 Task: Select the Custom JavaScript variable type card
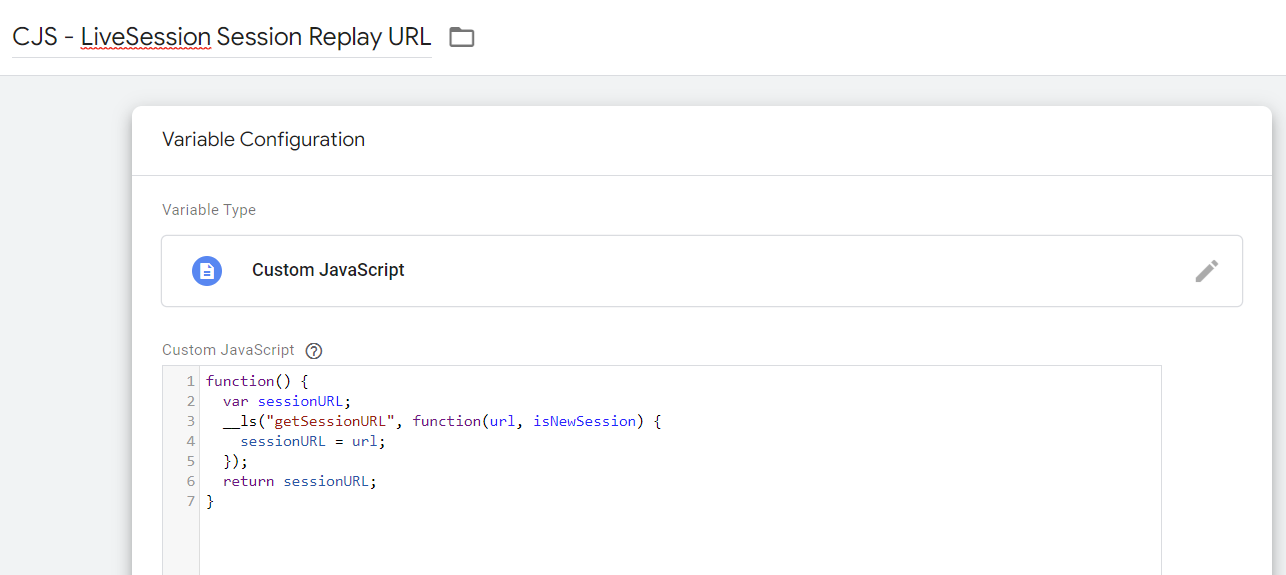click(700, 271)
